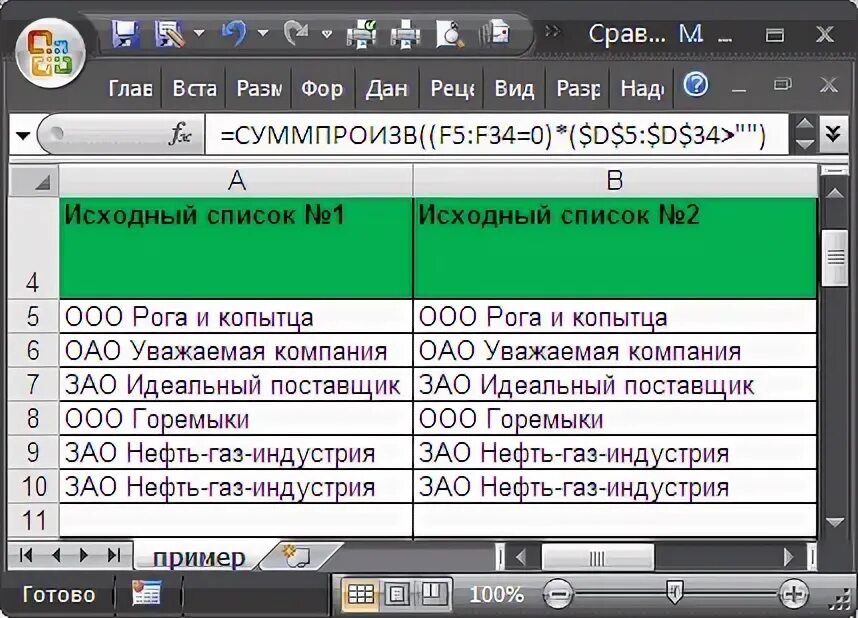Click the Print Preview icon
Image resolution: width=858 pixels, height=618 pixels.
(x=448, y=33)
